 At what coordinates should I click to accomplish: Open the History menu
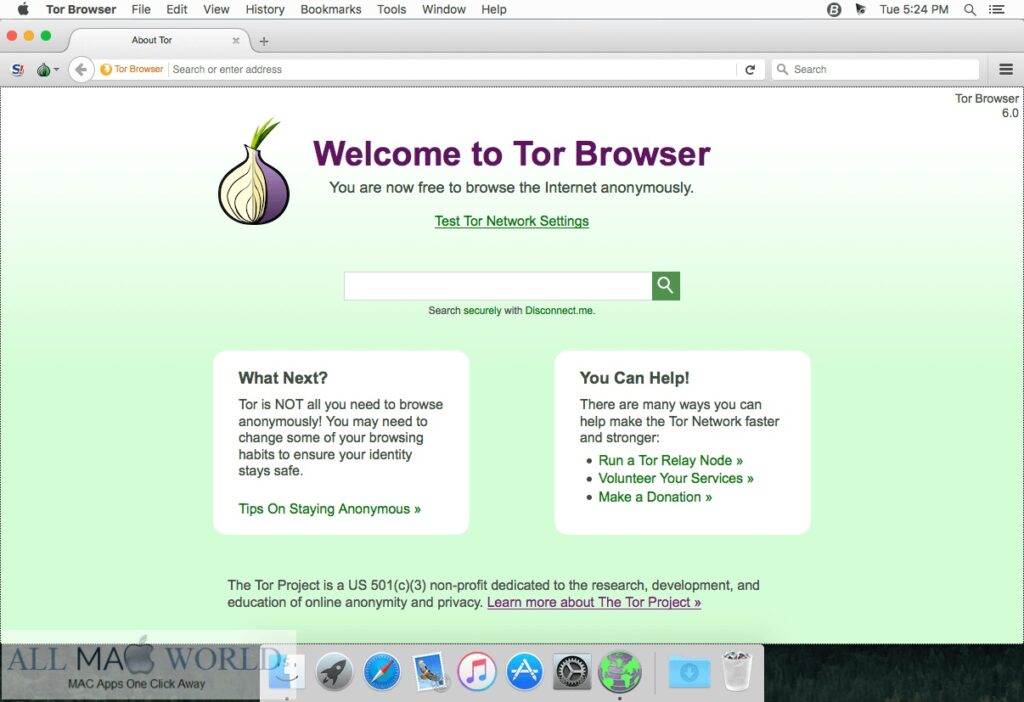click(x=264, y=9)
